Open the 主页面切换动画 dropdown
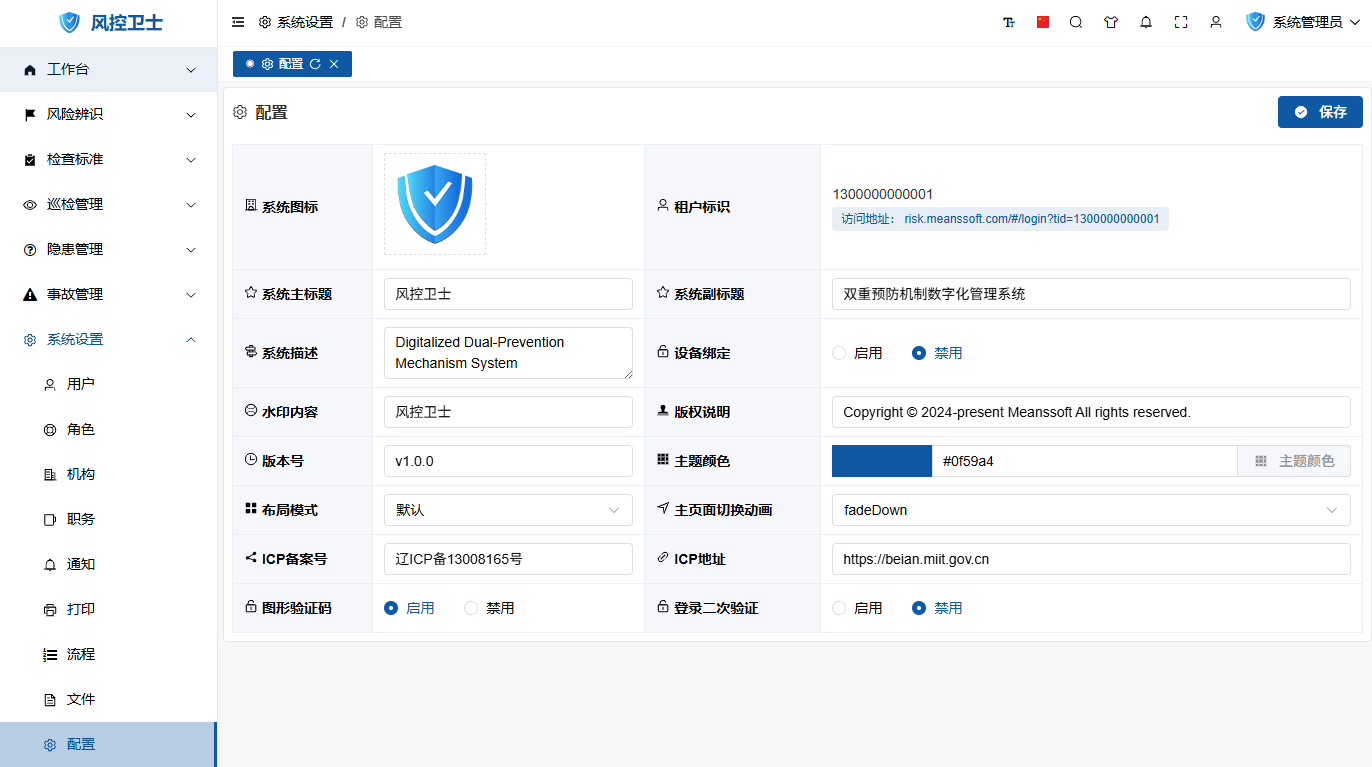 (x=1090, y=510)
